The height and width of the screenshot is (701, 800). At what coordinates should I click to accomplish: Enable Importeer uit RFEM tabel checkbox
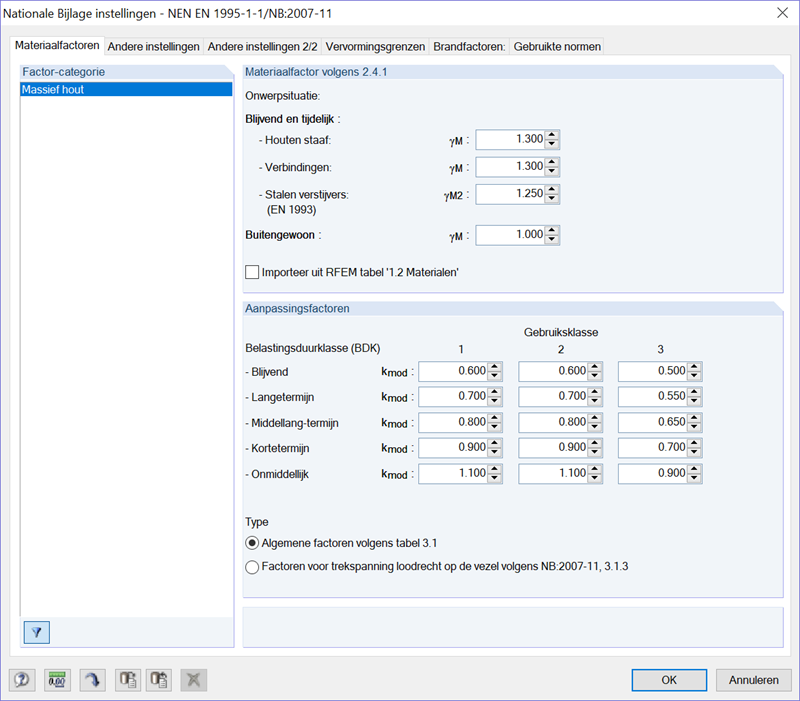252,272
